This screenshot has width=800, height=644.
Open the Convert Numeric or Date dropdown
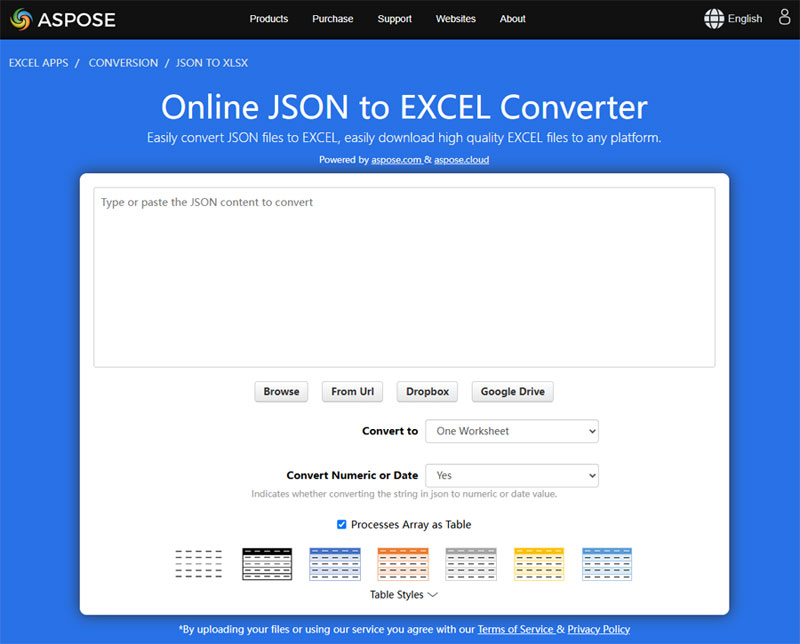(x=512, y=476)
